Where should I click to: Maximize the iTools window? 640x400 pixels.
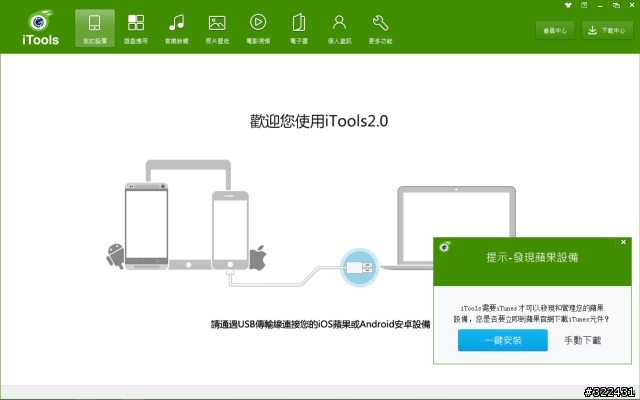click(616, 5)
